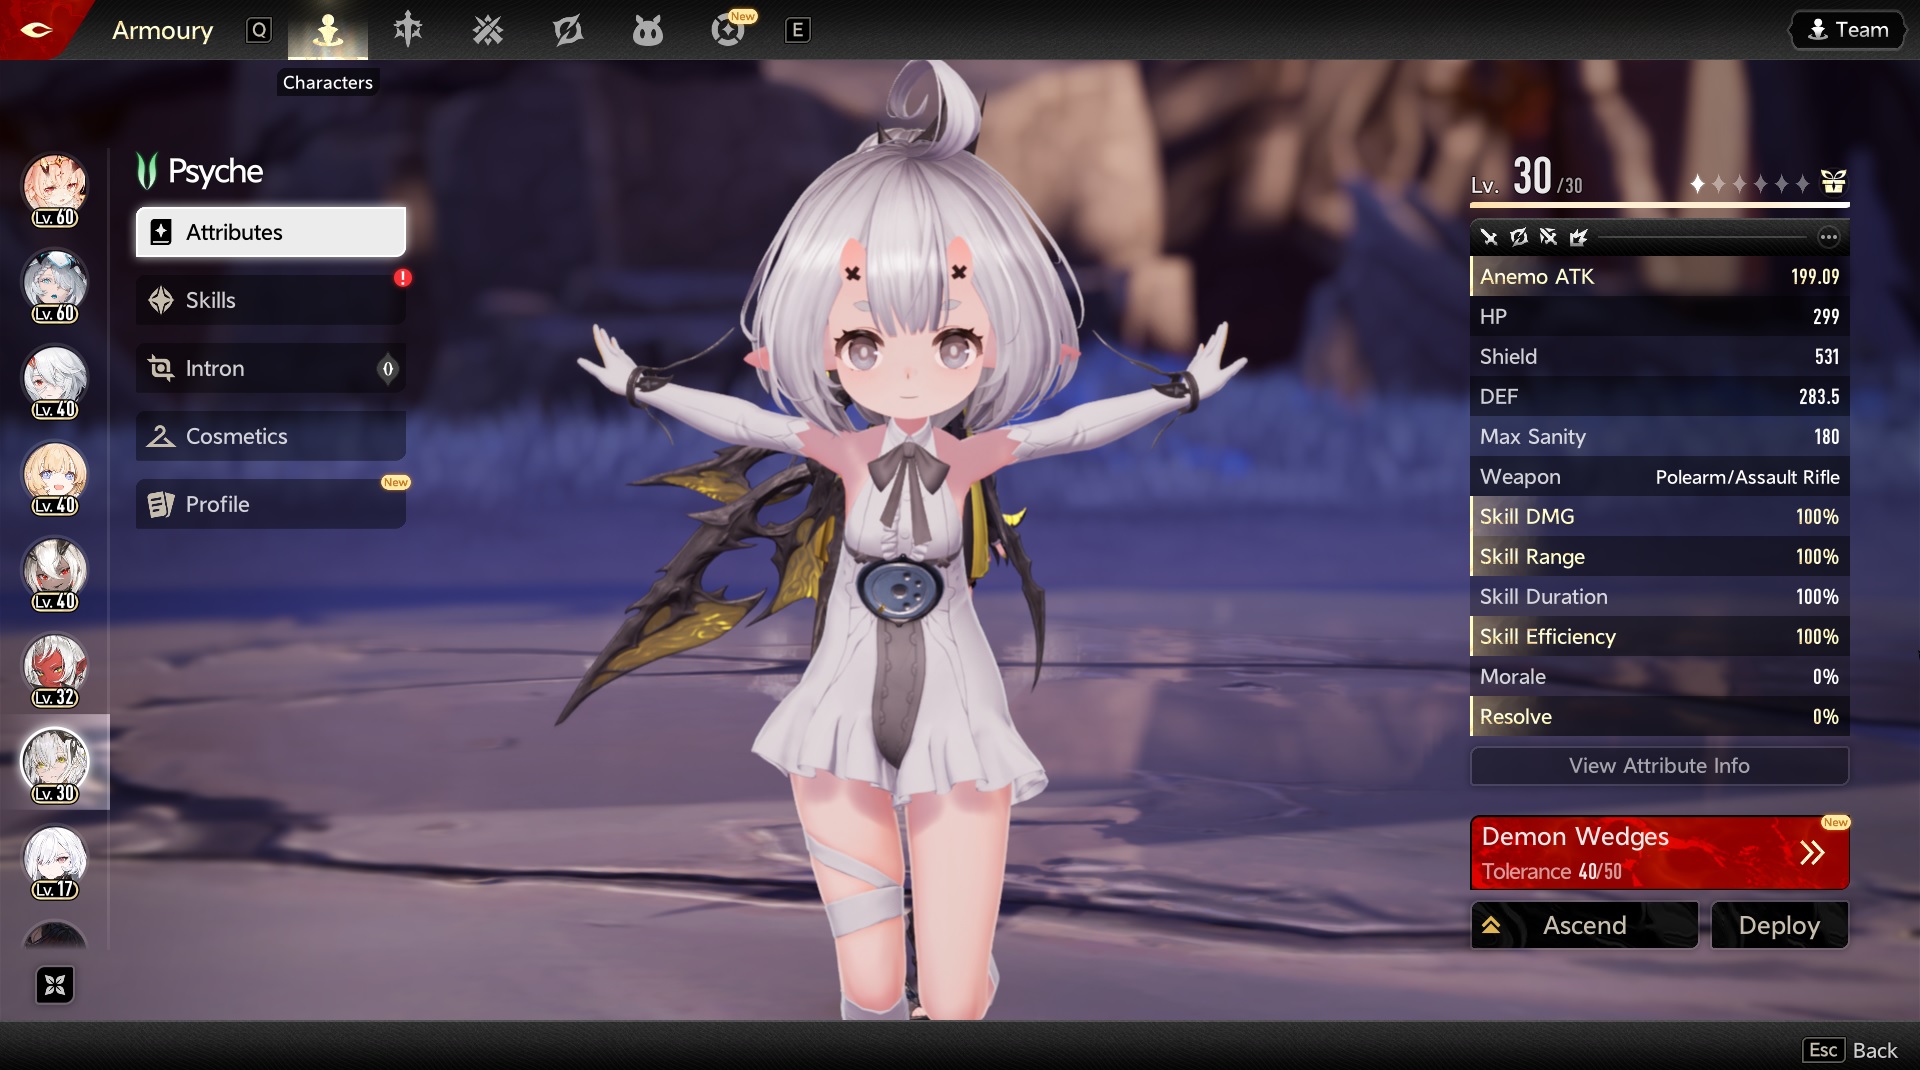
Task: Click the DEF attribute row
Action: pos(1660,396)
